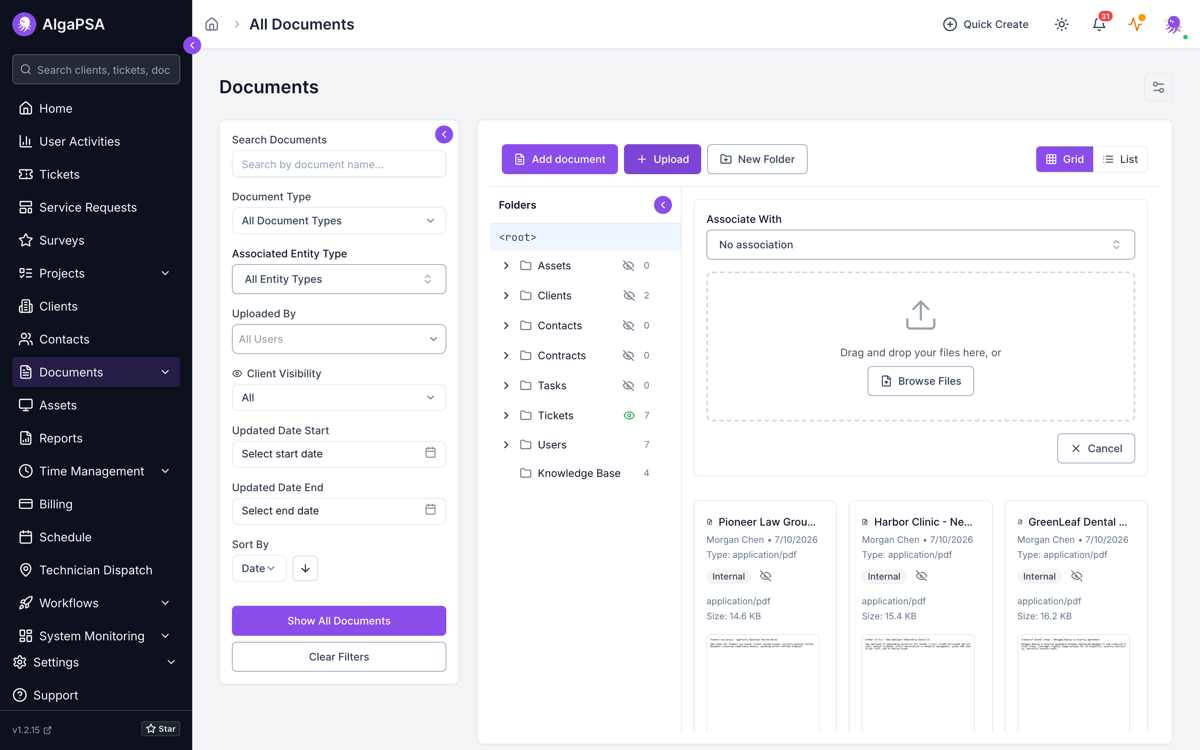This screenshot has width=1200, height=750.
Task: Click Show All Documents button
Action: 339,621
